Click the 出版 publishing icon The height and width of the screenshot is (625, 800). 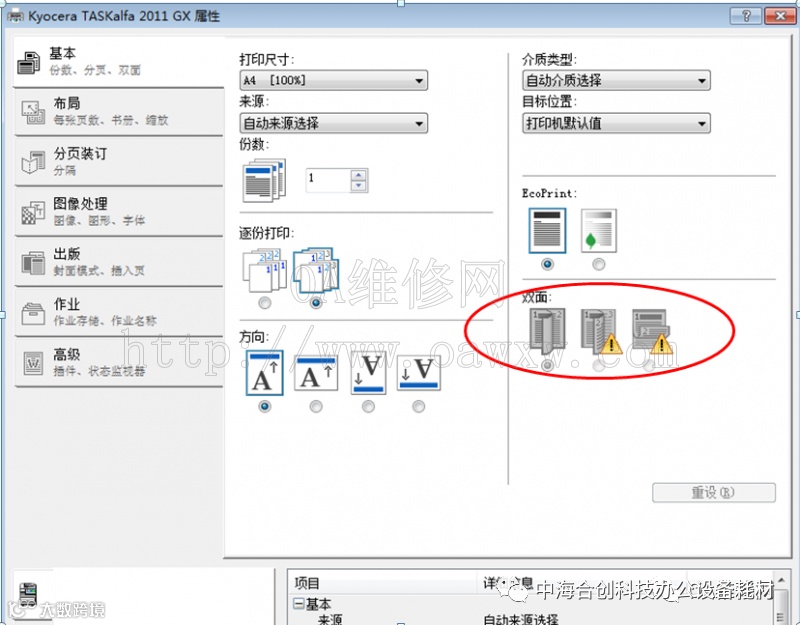pyautogui.click(x=33, y=262)
